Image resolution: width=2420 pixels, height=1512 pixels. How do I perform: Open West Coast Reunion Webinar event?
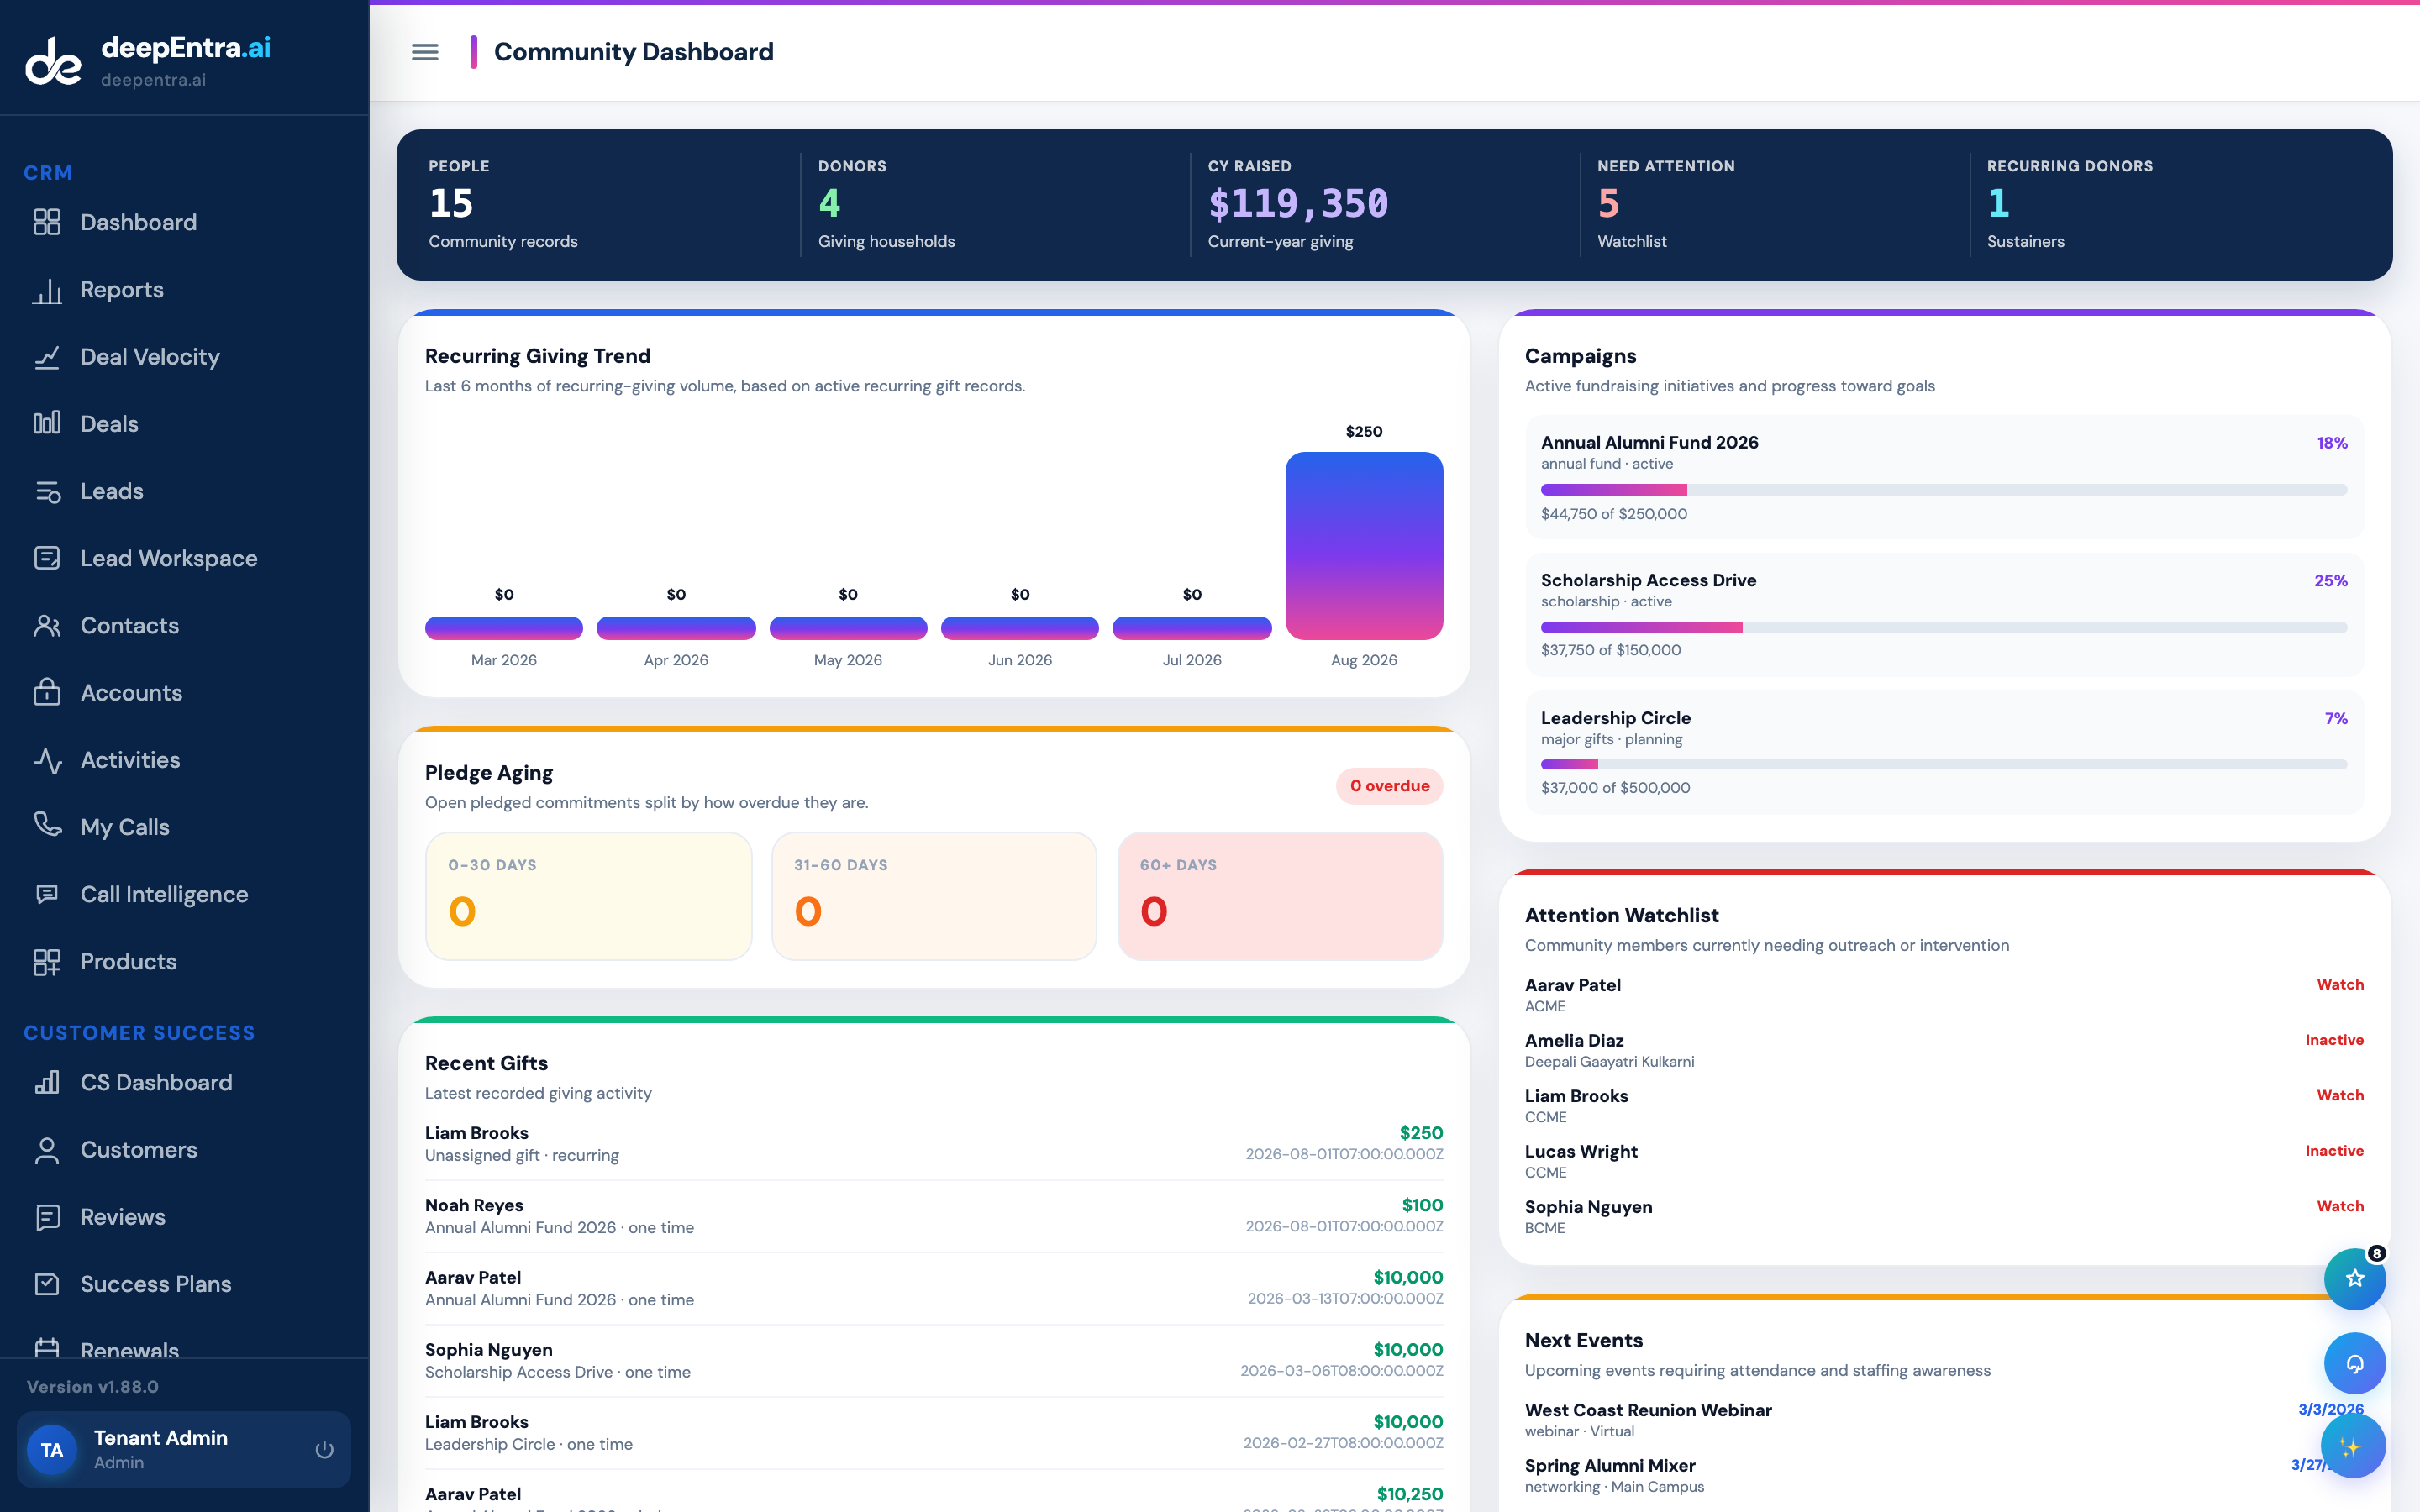coord(1944,1420)
